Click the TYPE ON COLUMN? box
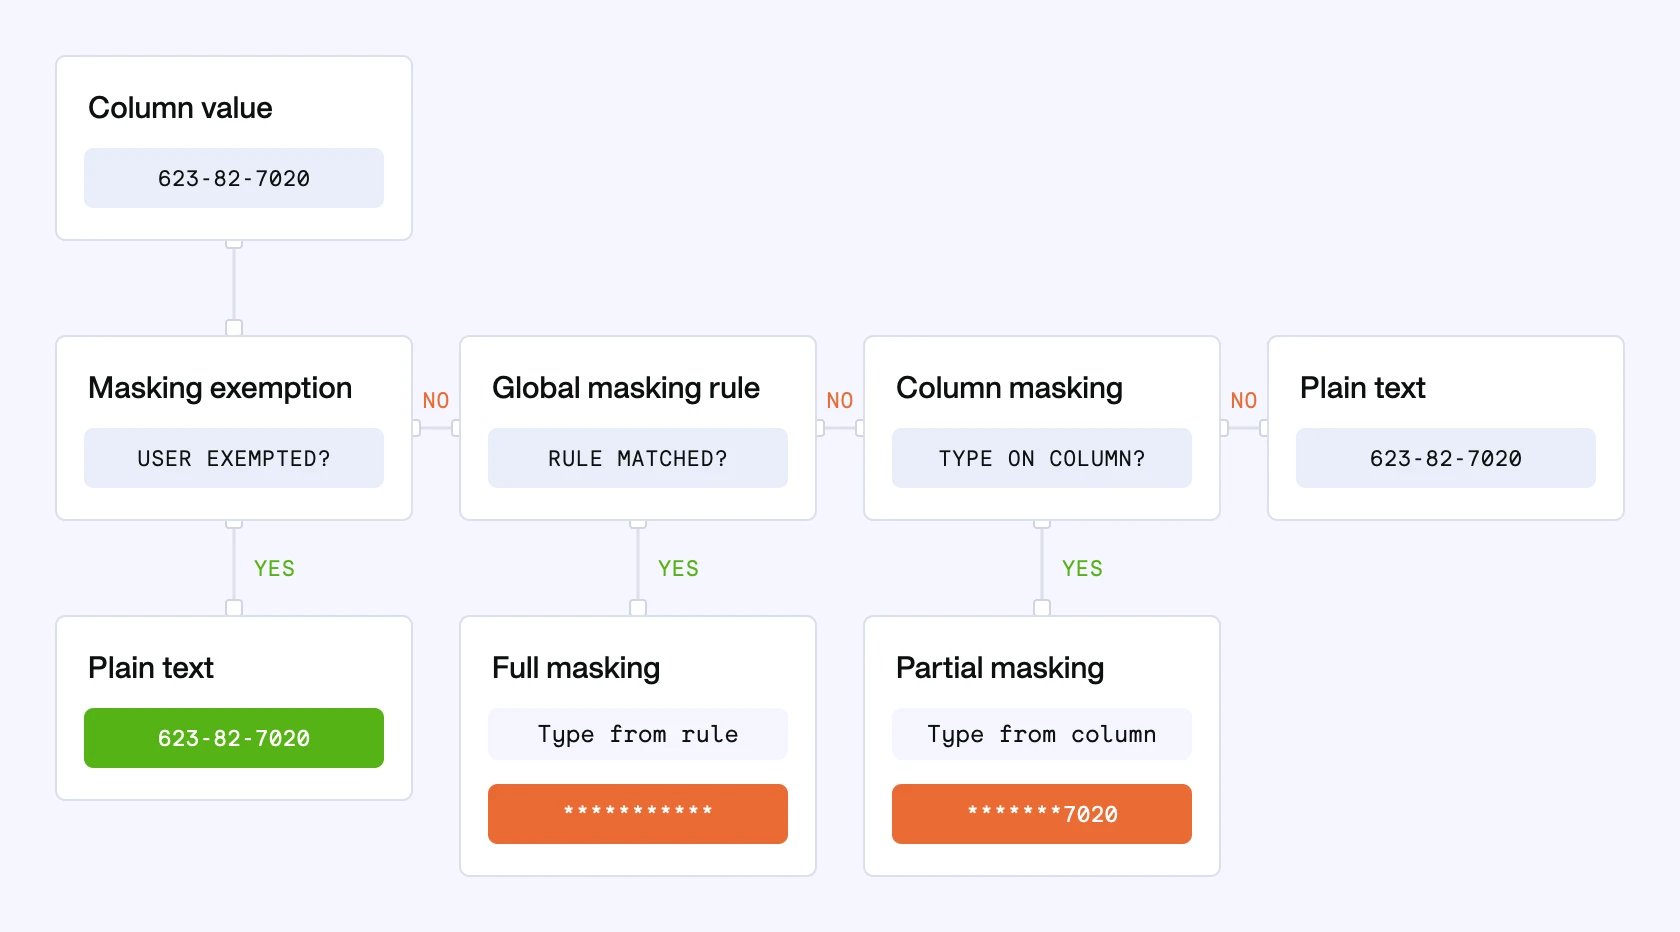This screenshot has height=932, width=1680. click(x=1042, y=458)
